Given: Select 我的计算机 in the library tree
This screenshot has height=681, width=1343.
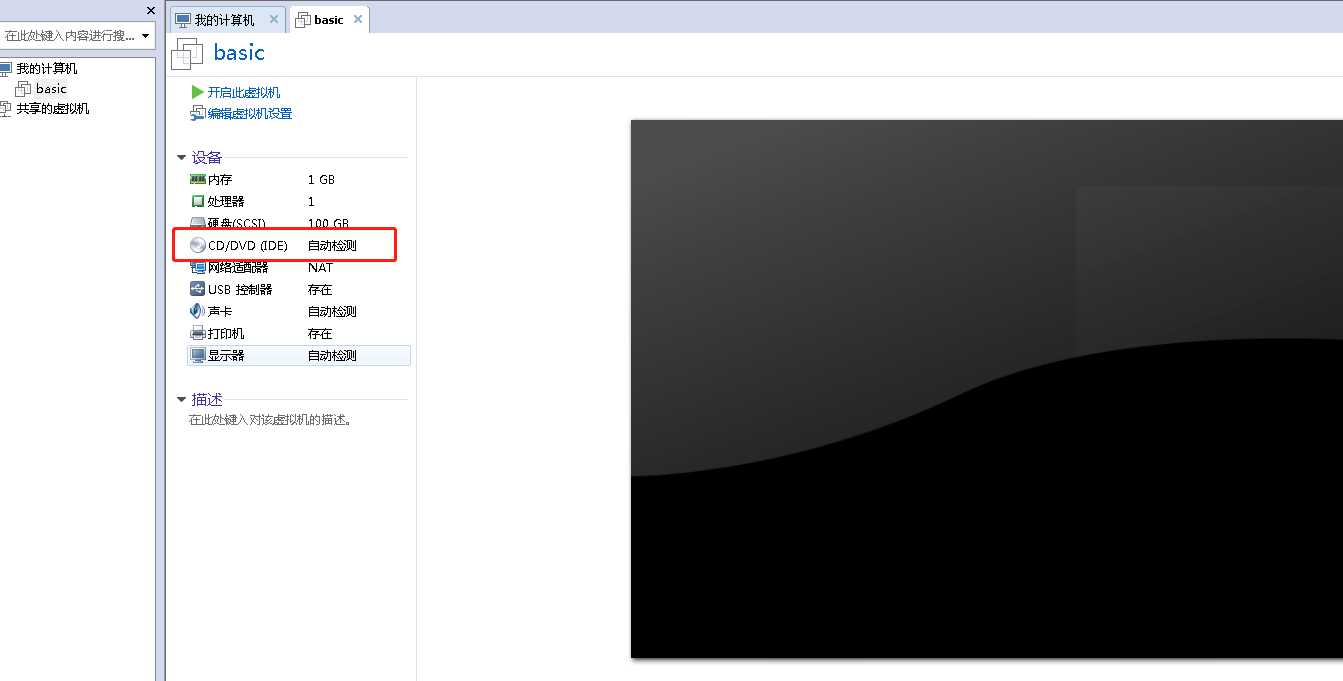Looking at the screenshot, I should [47, 69].
